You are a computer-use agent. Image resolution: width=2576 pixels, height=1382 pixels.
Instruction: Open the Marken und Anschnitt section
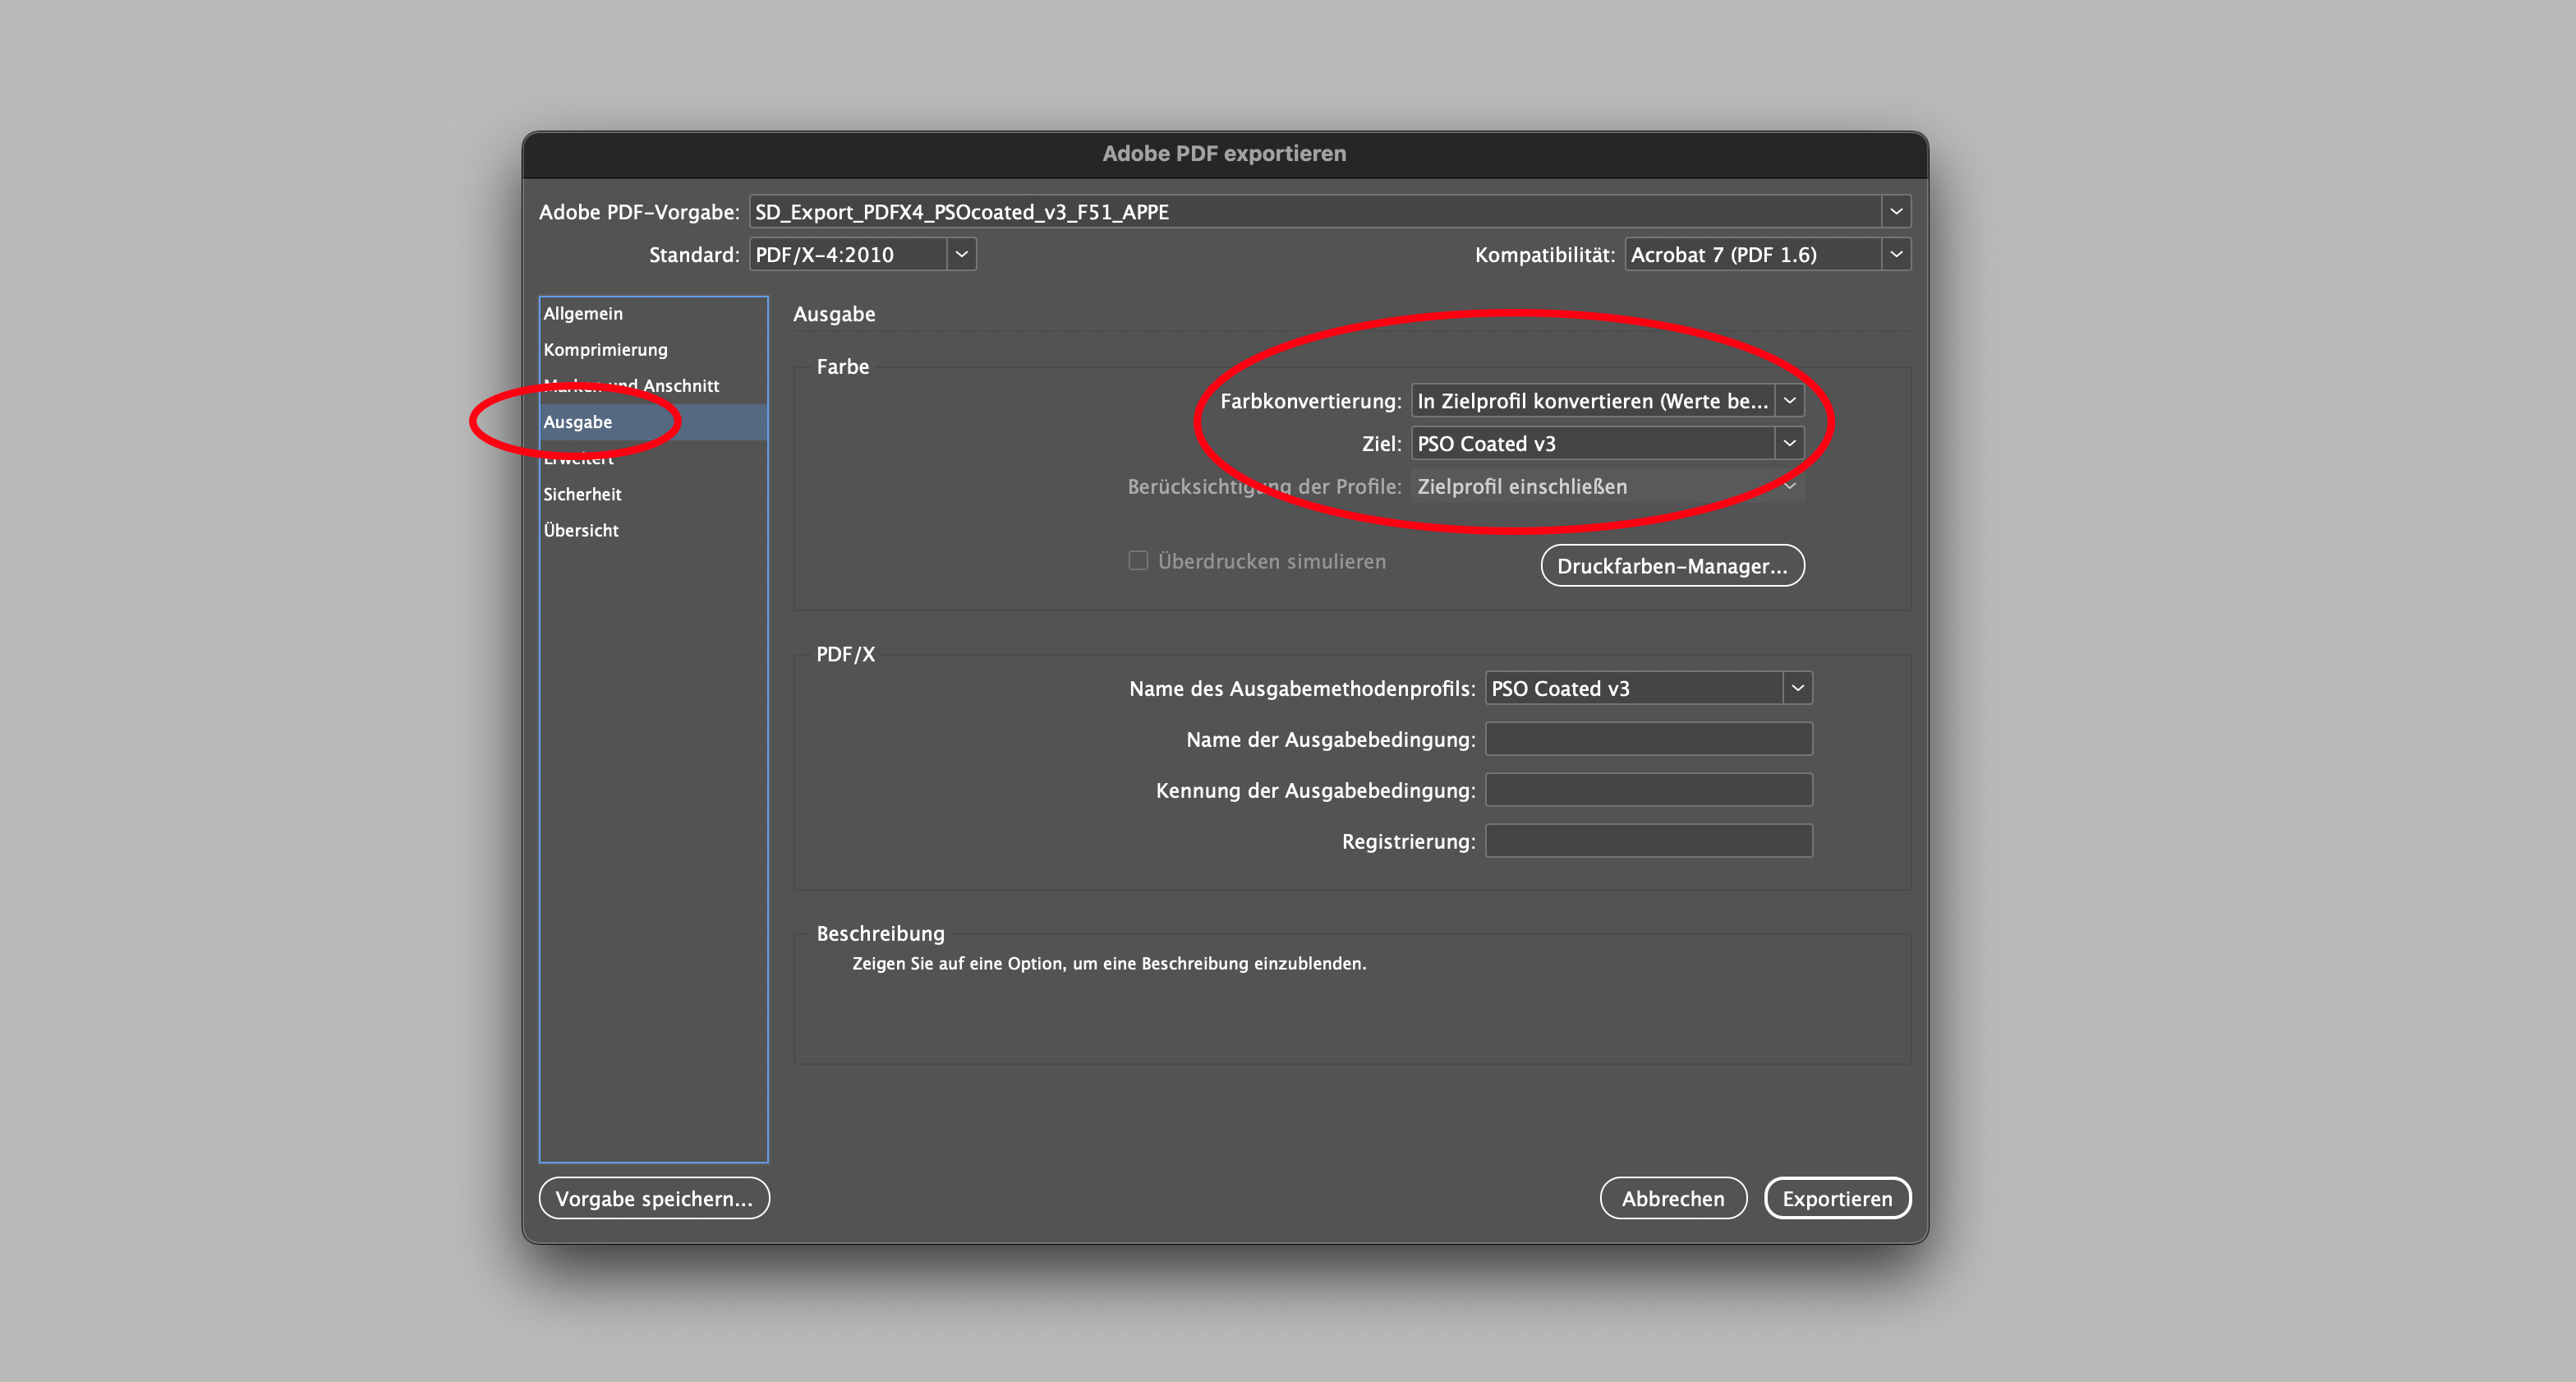coord(680,386)
